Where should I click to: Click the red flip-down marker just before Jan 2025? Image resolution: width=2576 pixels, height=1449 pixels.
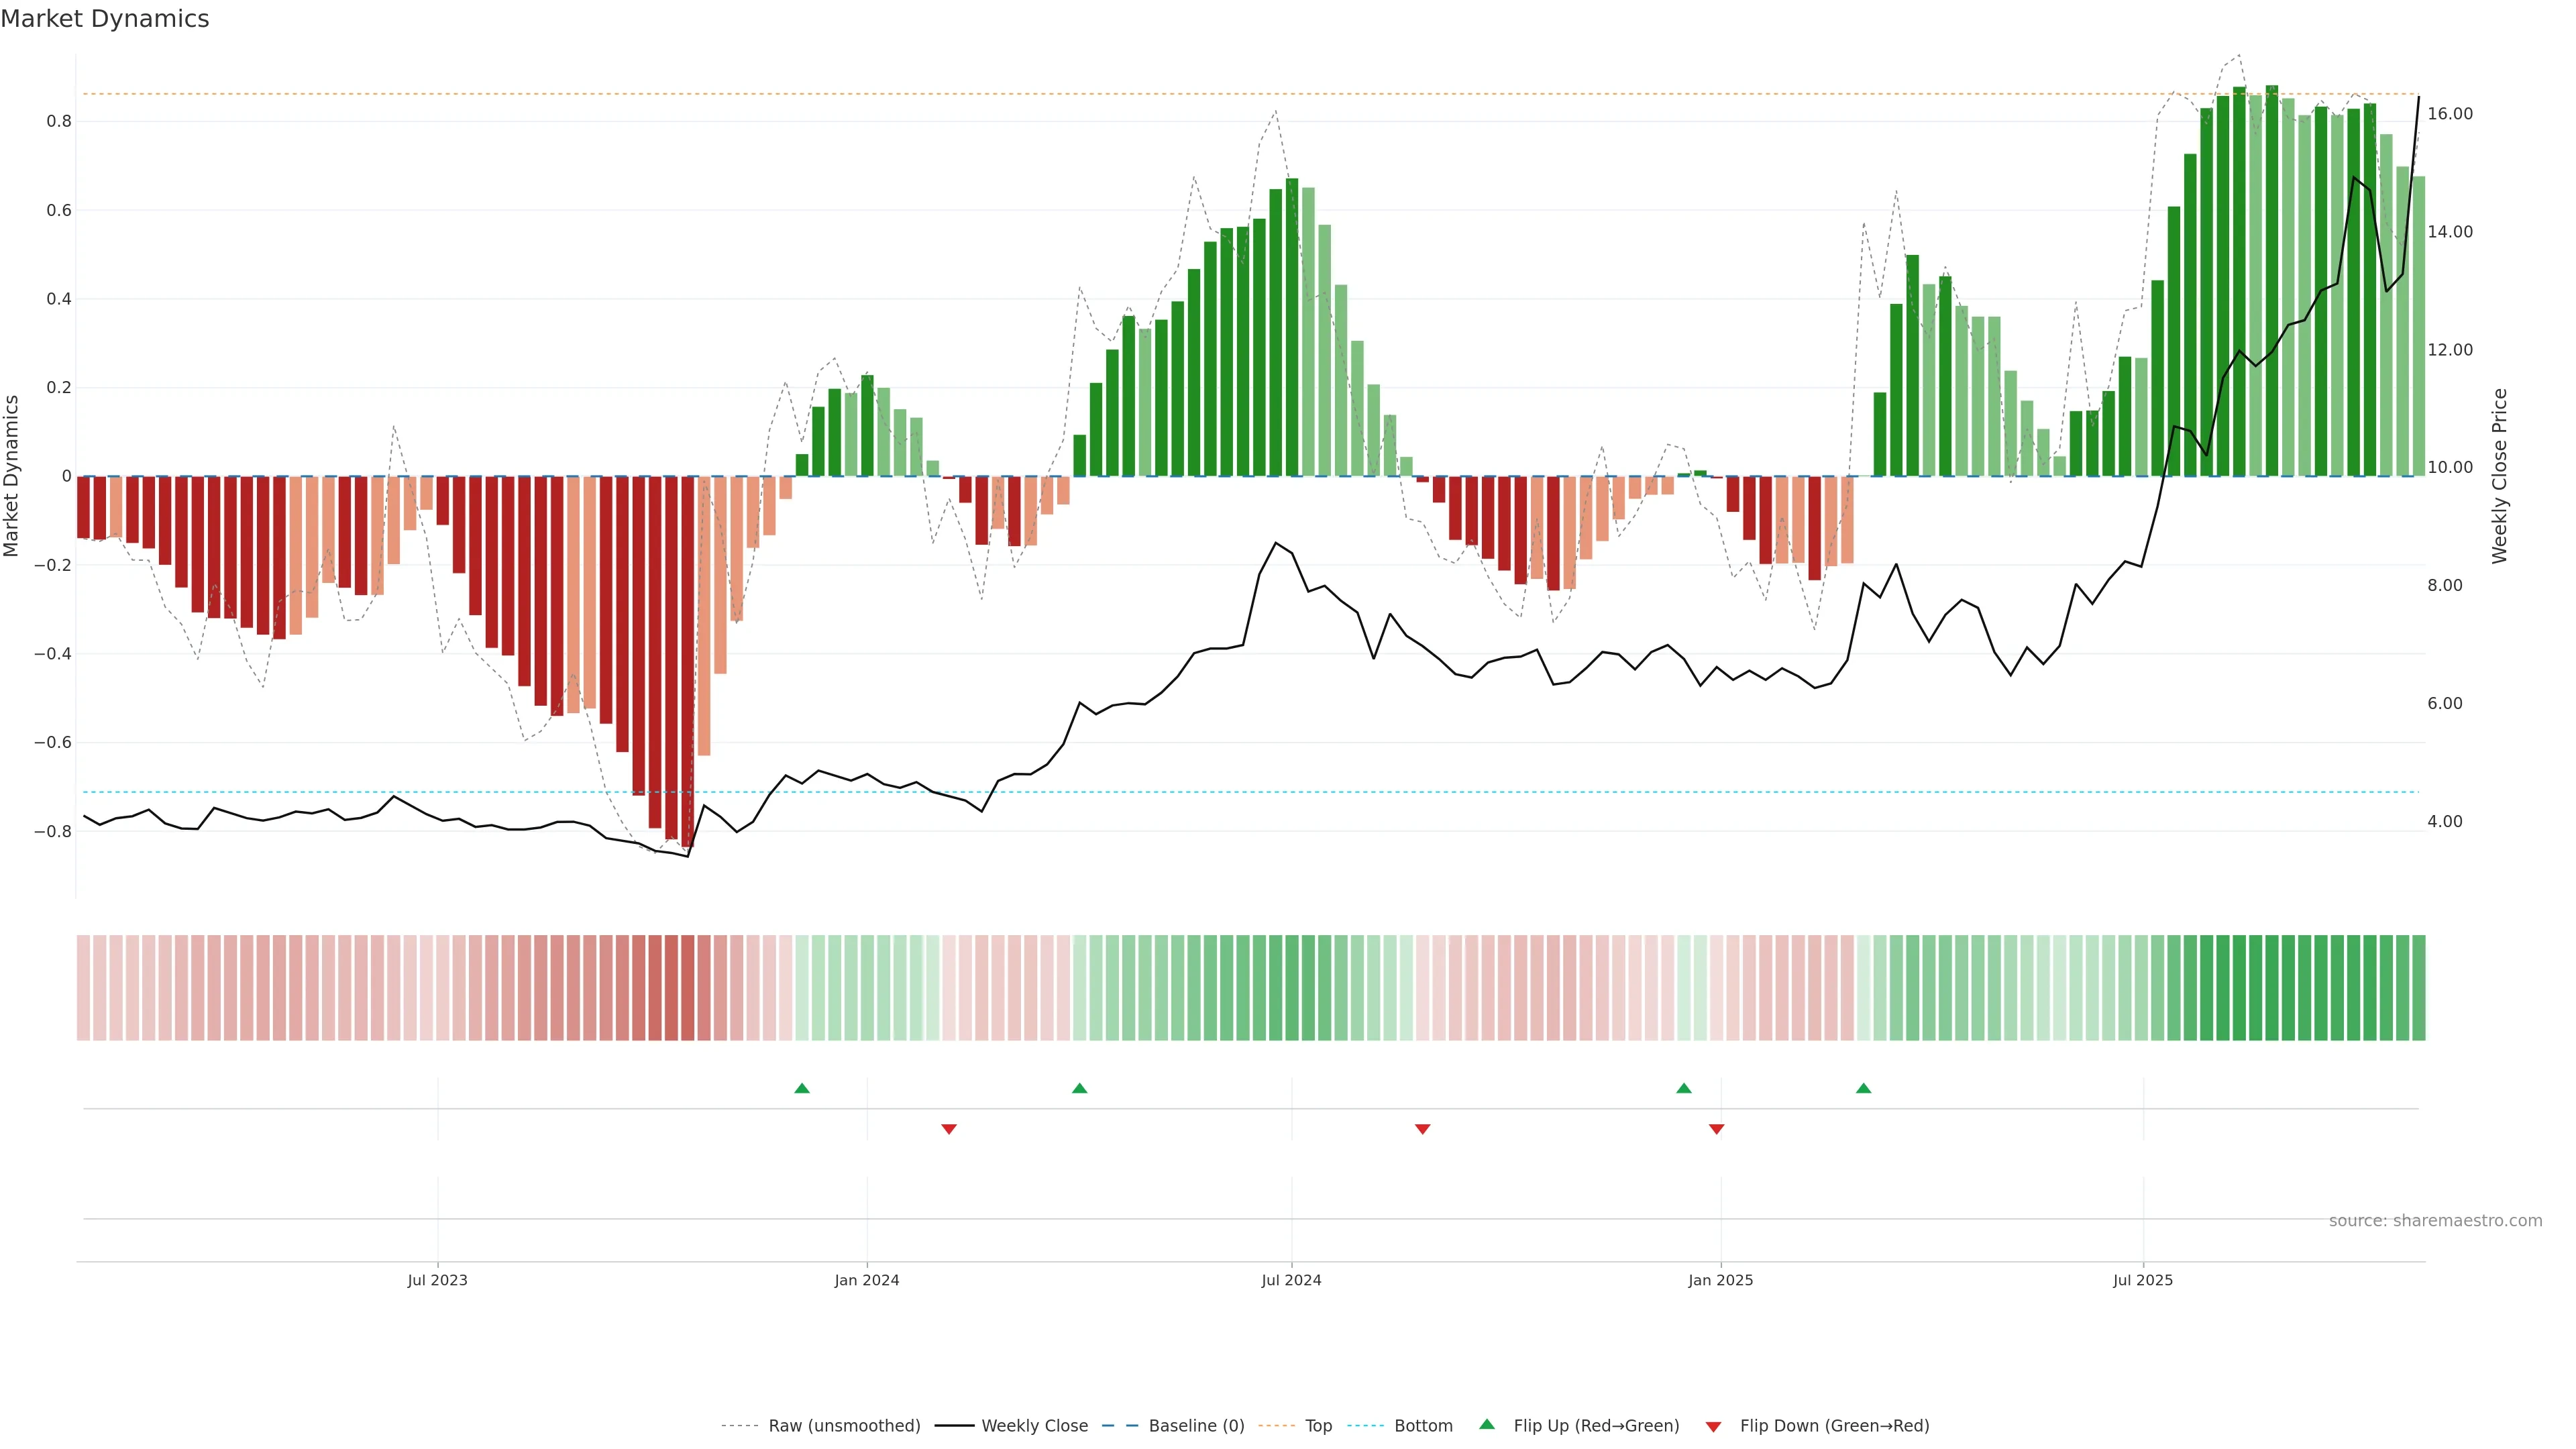tap(1716, 1129)
